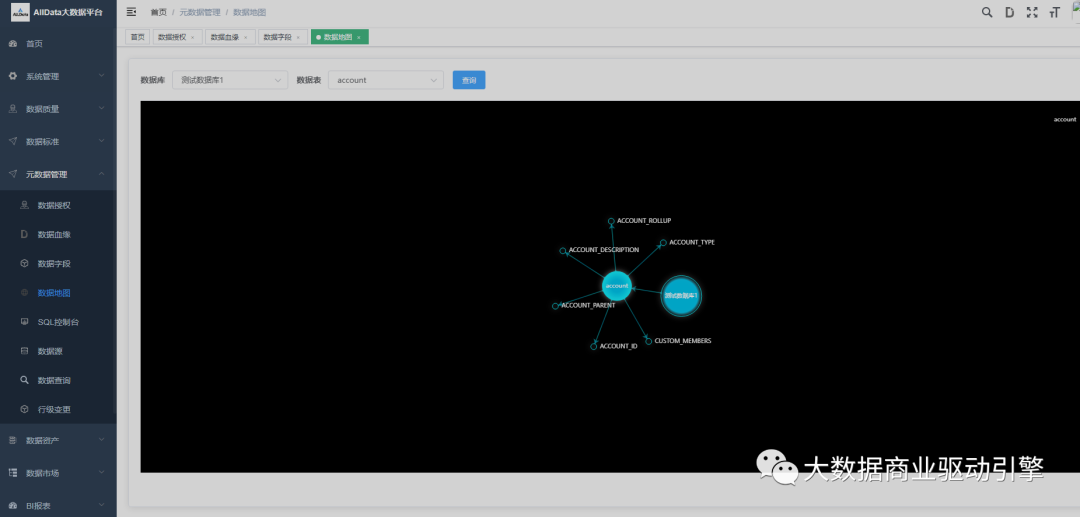Open the 数据库 dropdown
The width and height of the screenshot is (1080, 517).
(x=229, y=80)
